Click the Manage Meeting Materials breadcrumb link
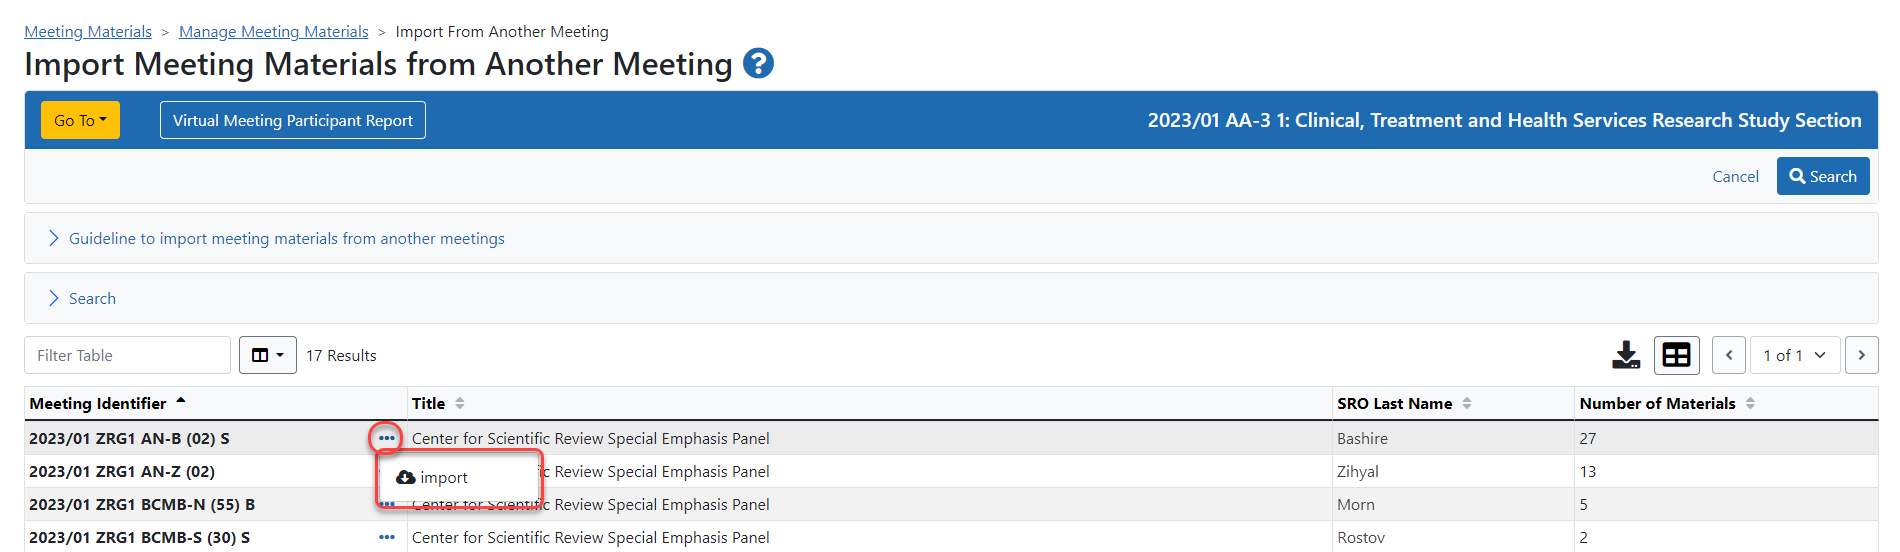 click(x=273, y=32)
